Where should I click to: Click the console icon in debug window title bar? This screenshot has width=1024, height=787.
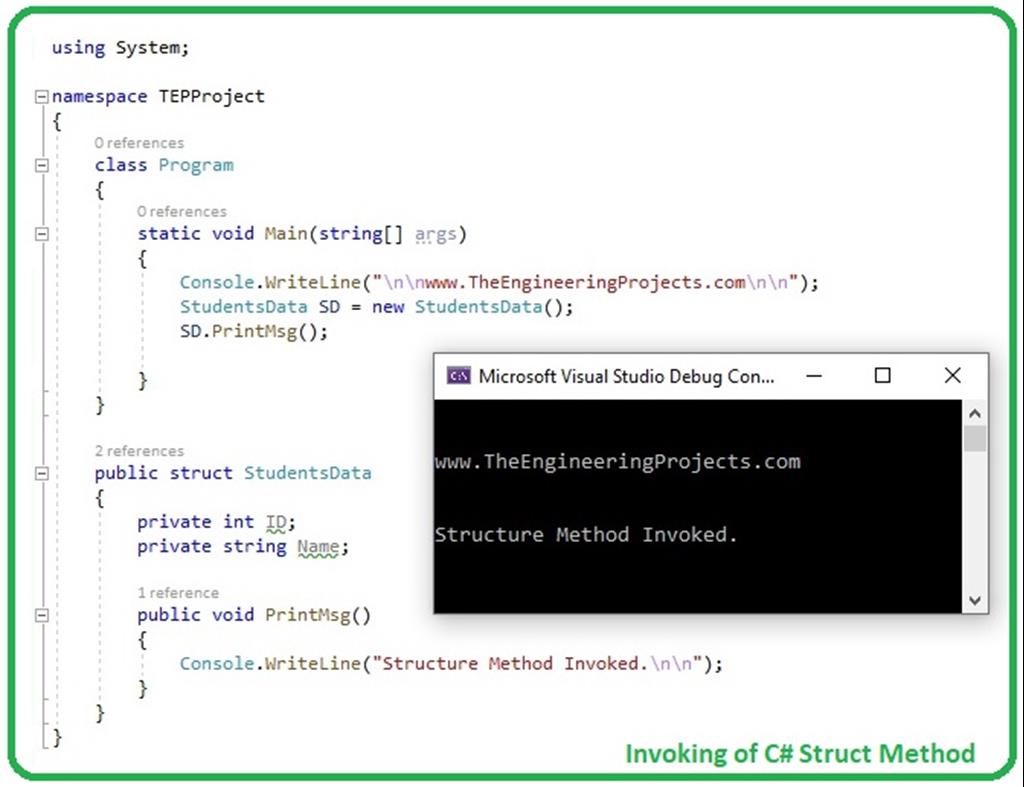pos(459,376)
